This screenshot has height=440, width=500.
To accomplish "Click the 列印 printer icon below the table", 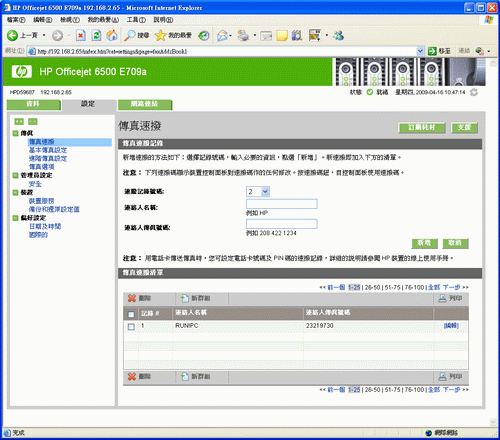I will pyautogui.click(x=442, y=377).
